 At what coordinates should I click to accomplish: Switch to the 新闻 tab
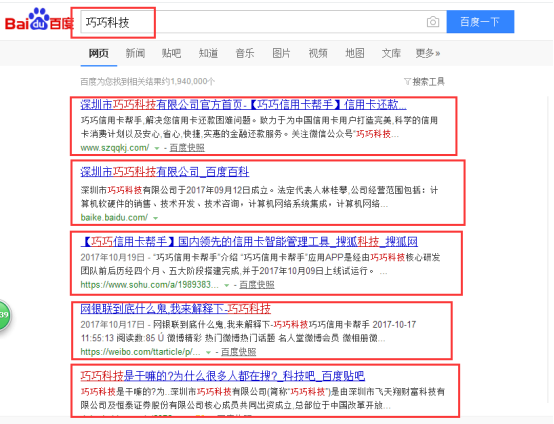tap(135, 53)
